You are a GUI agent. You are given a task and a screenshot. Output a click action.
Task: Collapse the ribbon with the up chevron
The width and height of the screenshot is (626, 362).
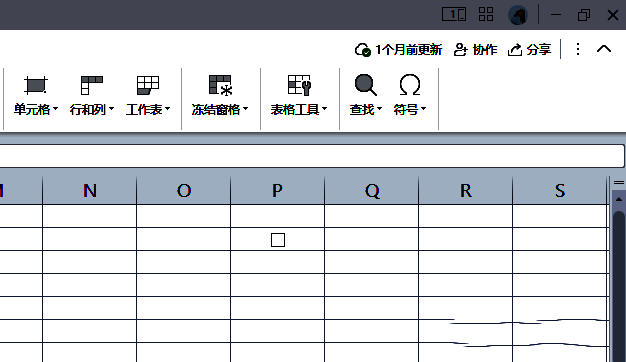point(604,49)
